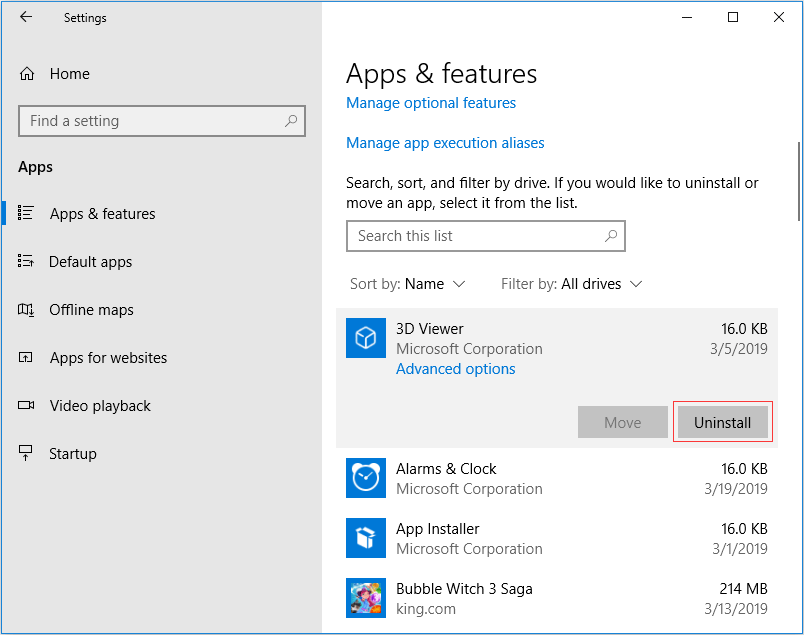The height and width of the screenshot is (635, 804).
Task: Expand the Filter by All drives dropdown
Action: point(571,284)
